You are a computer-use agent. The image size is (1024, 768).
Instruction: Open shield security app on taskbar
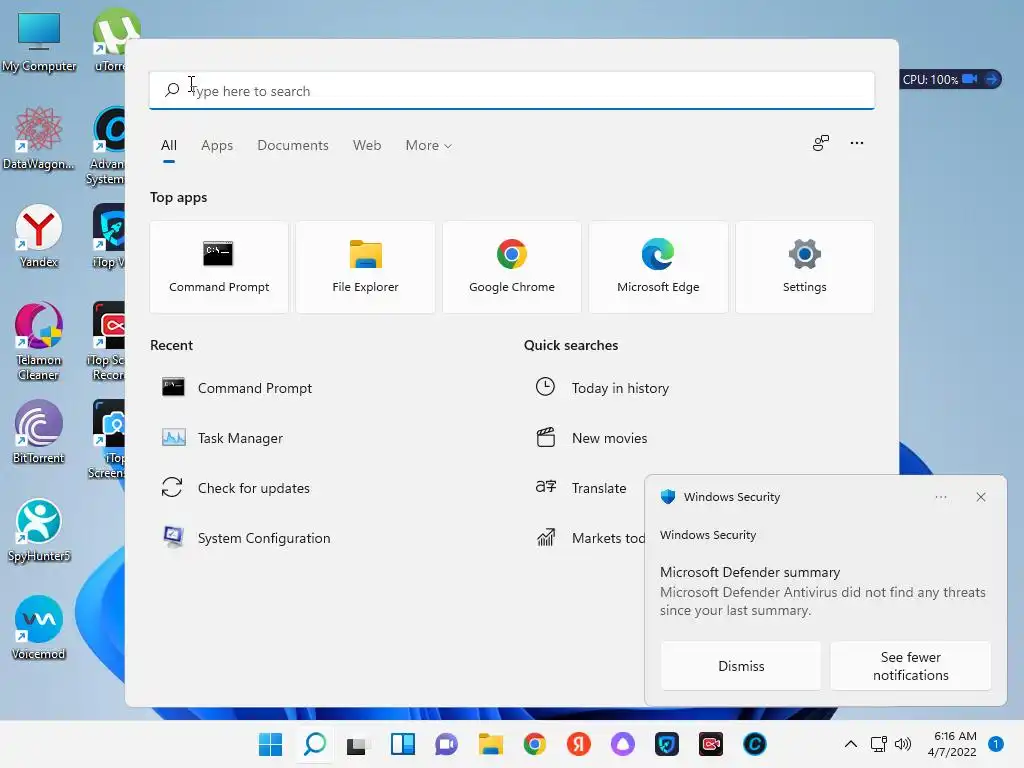coord(667,744)
